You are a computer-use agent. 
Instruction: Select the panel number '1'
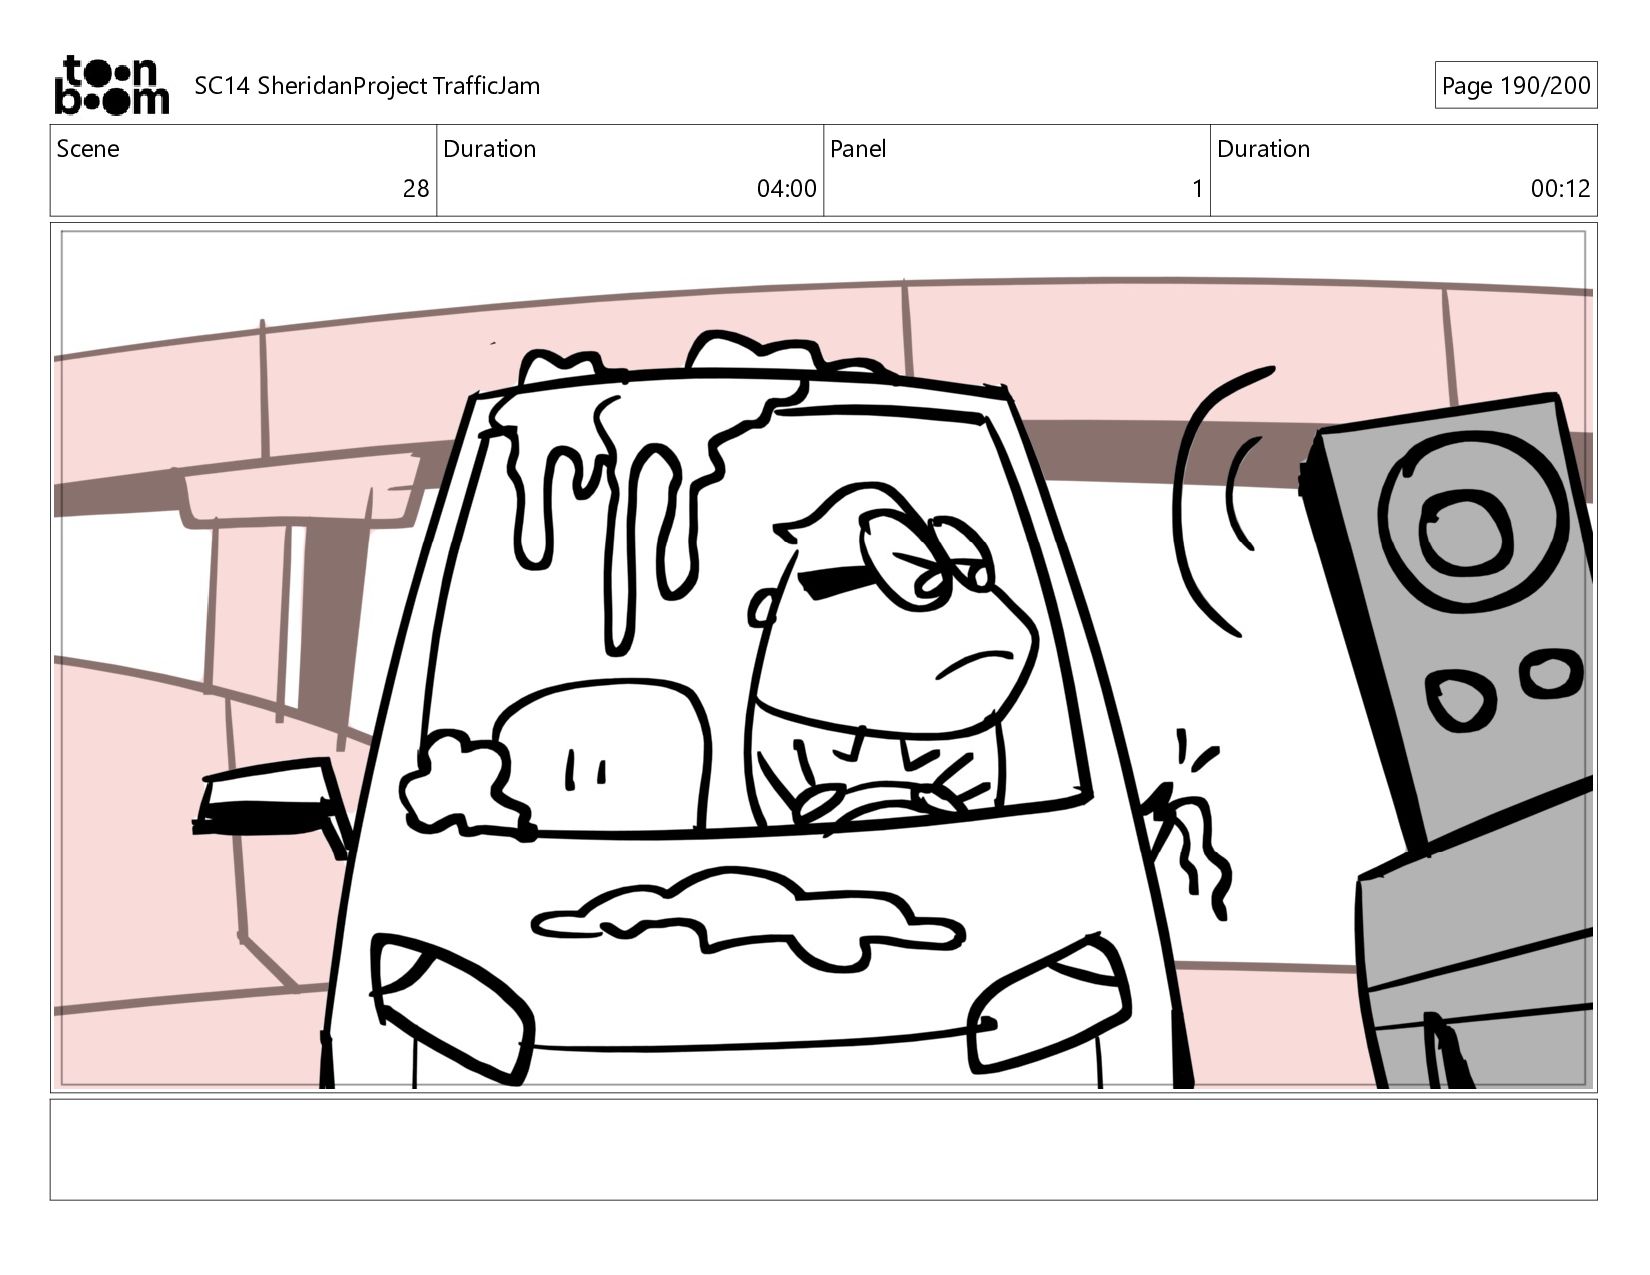point(1197,189)
